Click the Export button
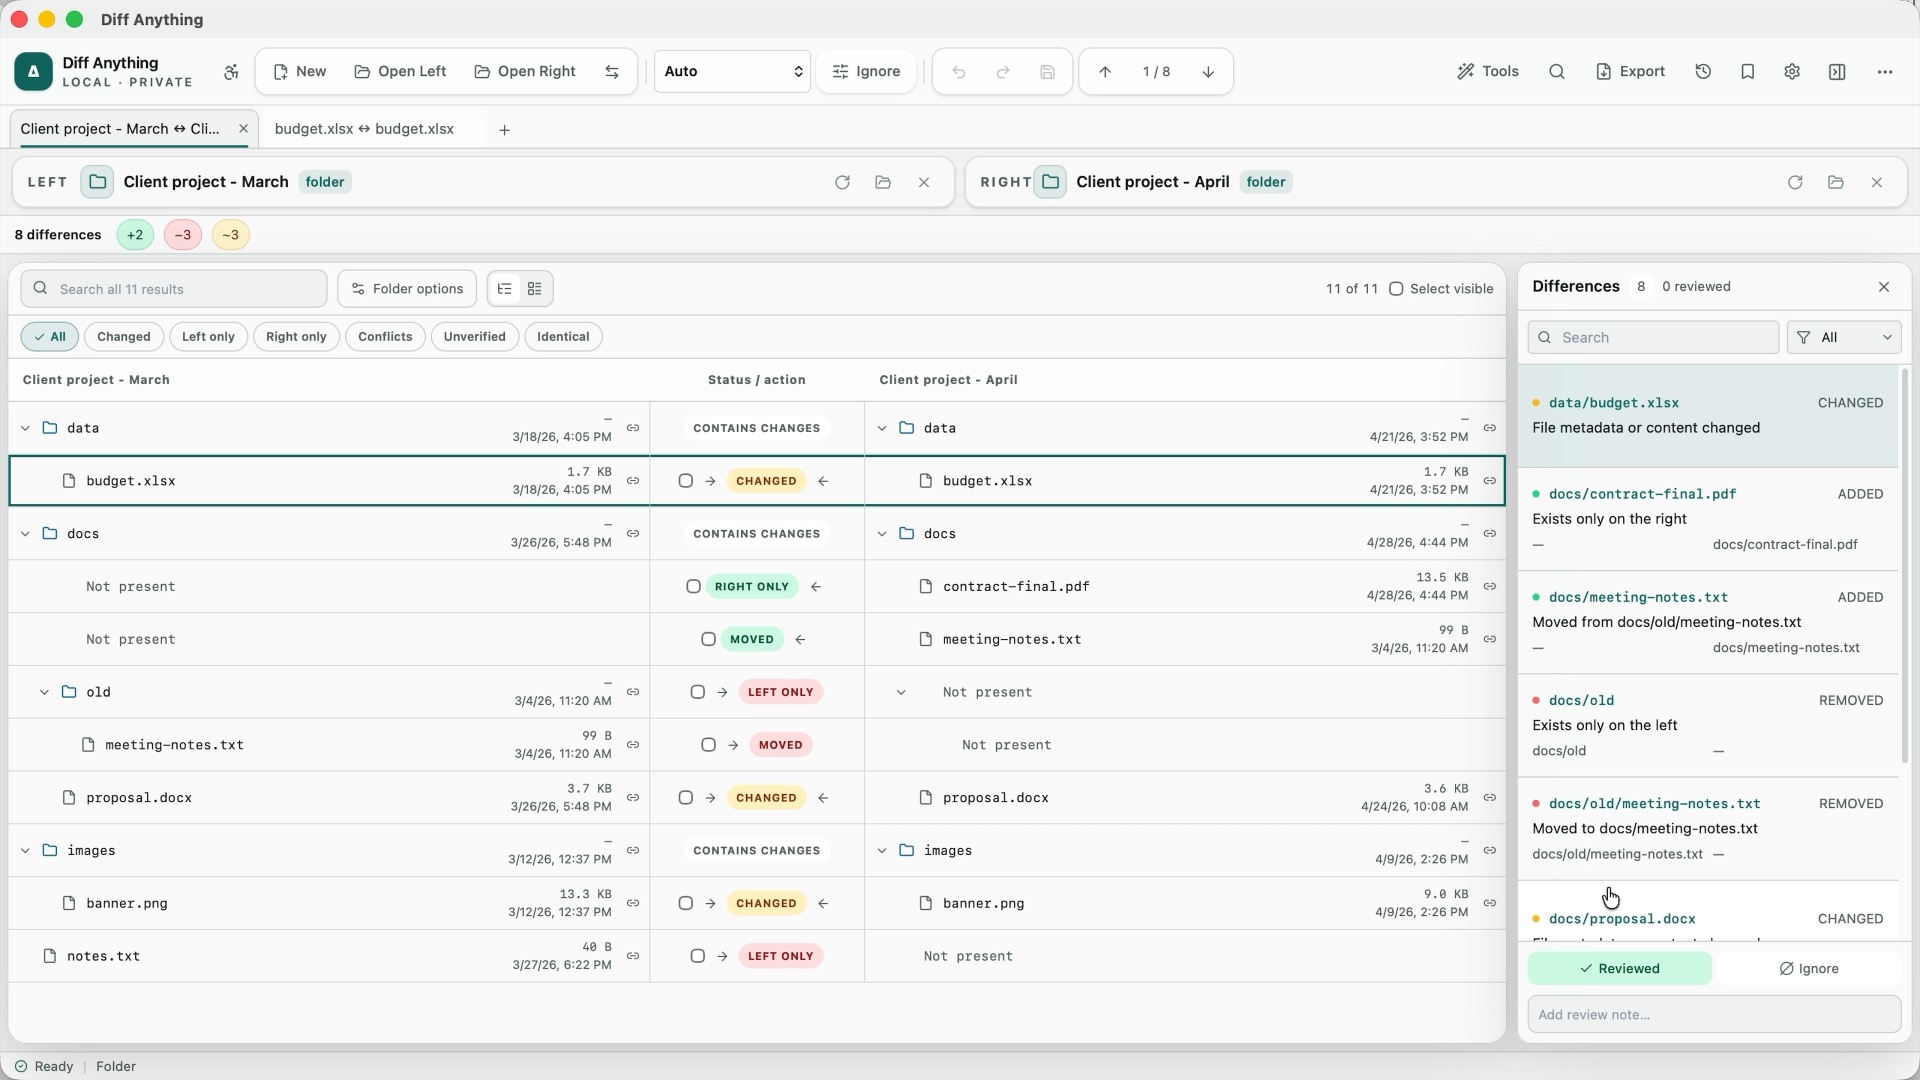Screen dimensions: 1920x1080 pyautogui.click(x=1630, y=72)
